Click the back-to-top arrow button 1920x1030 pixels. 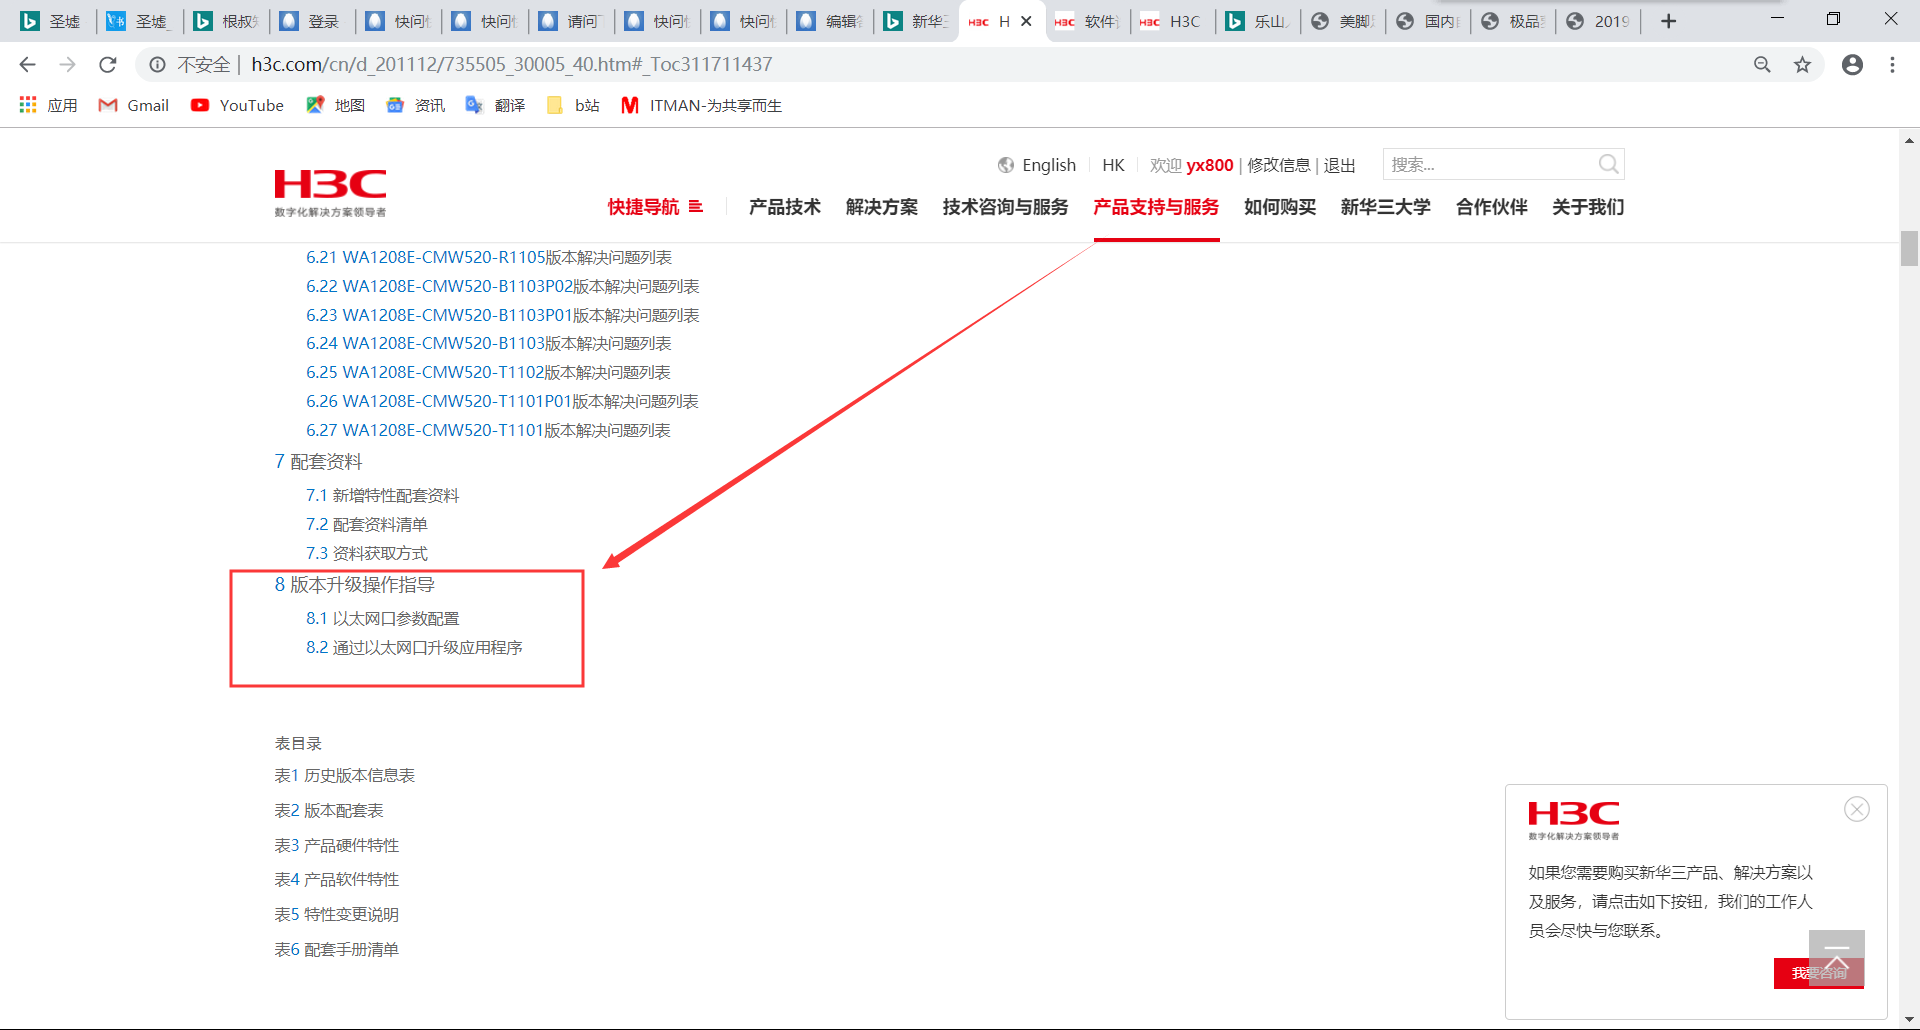(x=1837, y=956)
